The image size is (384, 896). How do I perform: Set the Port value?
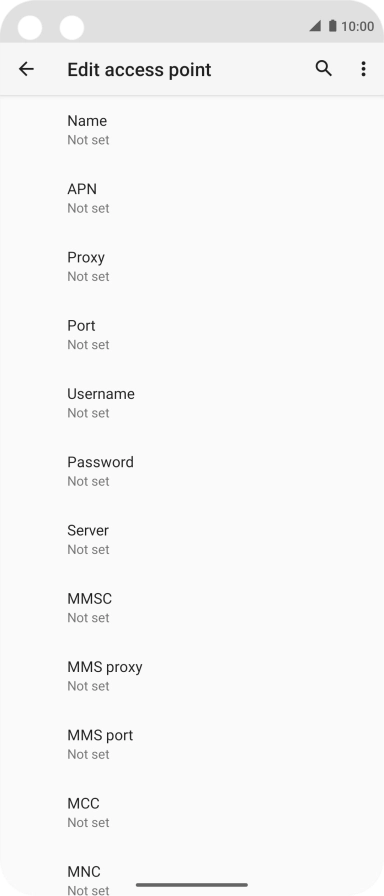192,335
